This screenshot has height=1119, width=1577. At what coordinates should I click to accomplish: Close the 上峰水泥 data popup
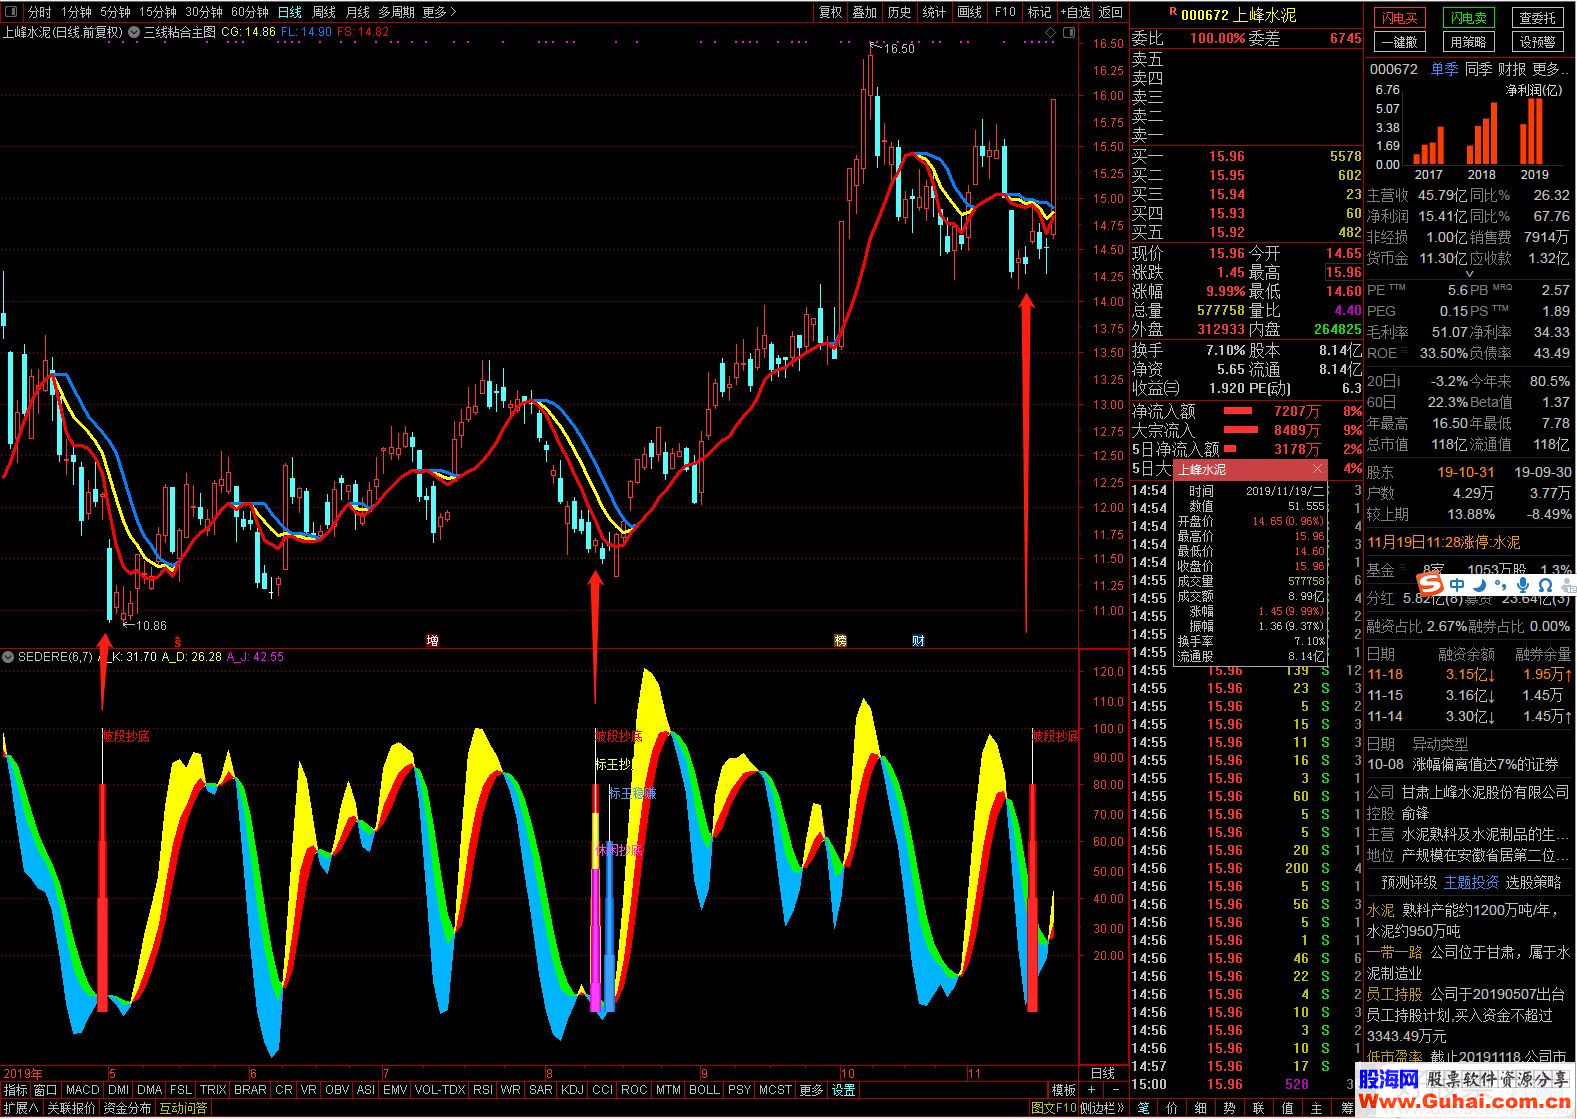(x=1317, y=469)
